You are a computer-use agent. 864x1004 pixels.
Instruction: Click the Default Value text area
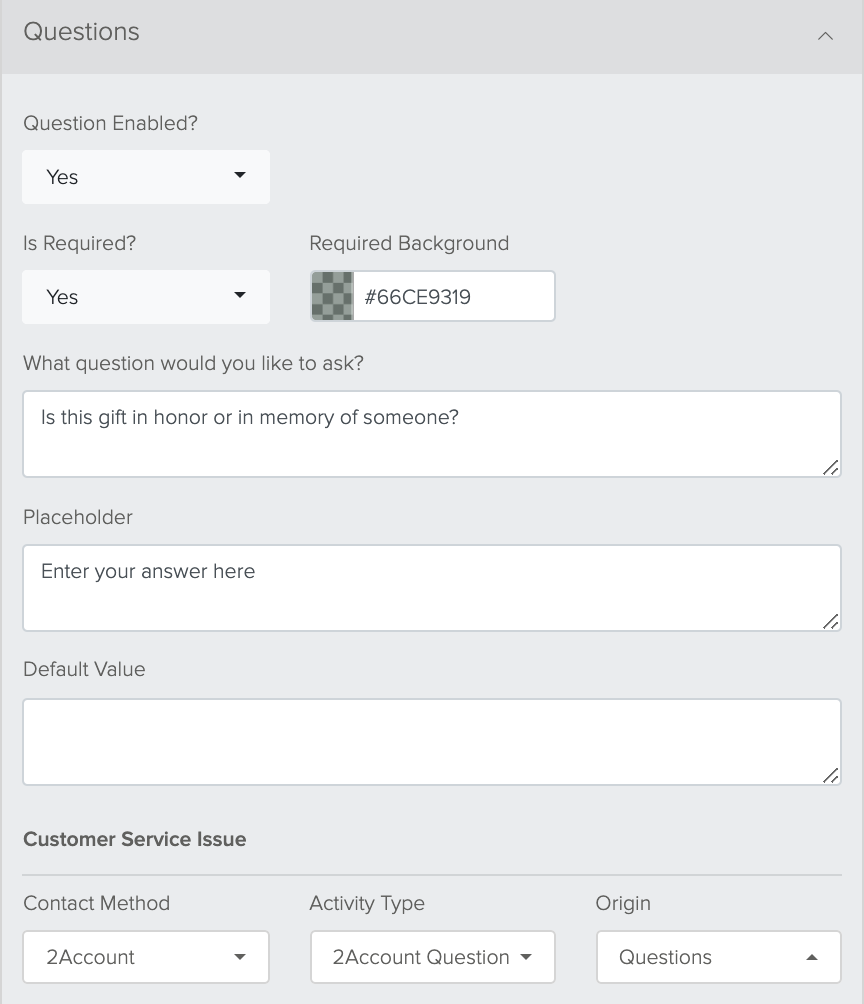point(432,741)
